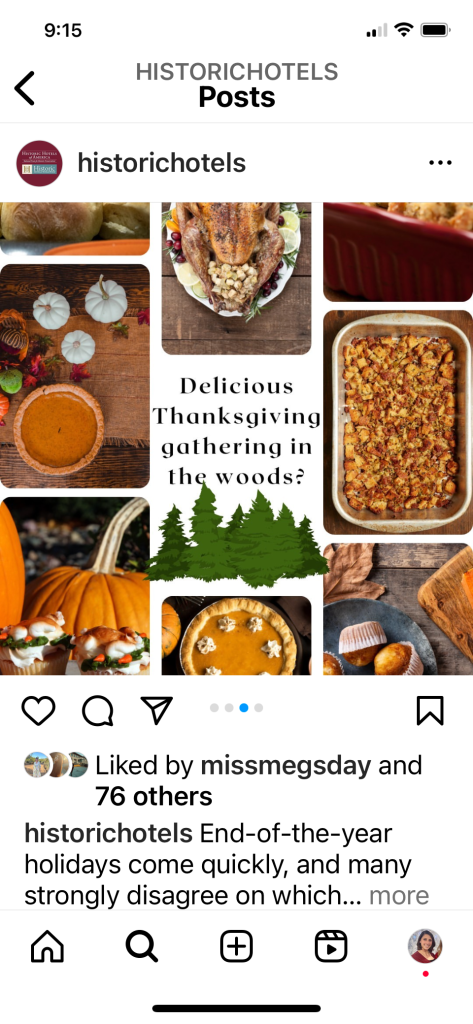Create a new post with the plus icon
473x1024 pixels.
(x=236, y=946)
